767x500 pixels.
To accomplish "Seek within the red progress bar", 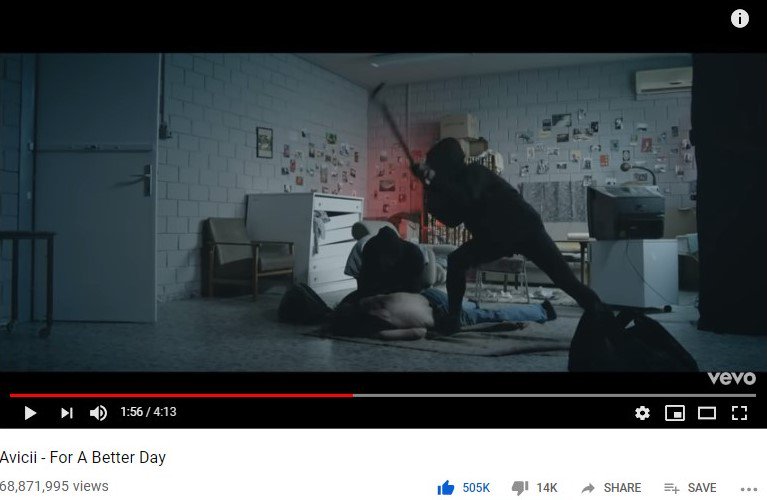I will pyautogui.click(x=181, y=395).
